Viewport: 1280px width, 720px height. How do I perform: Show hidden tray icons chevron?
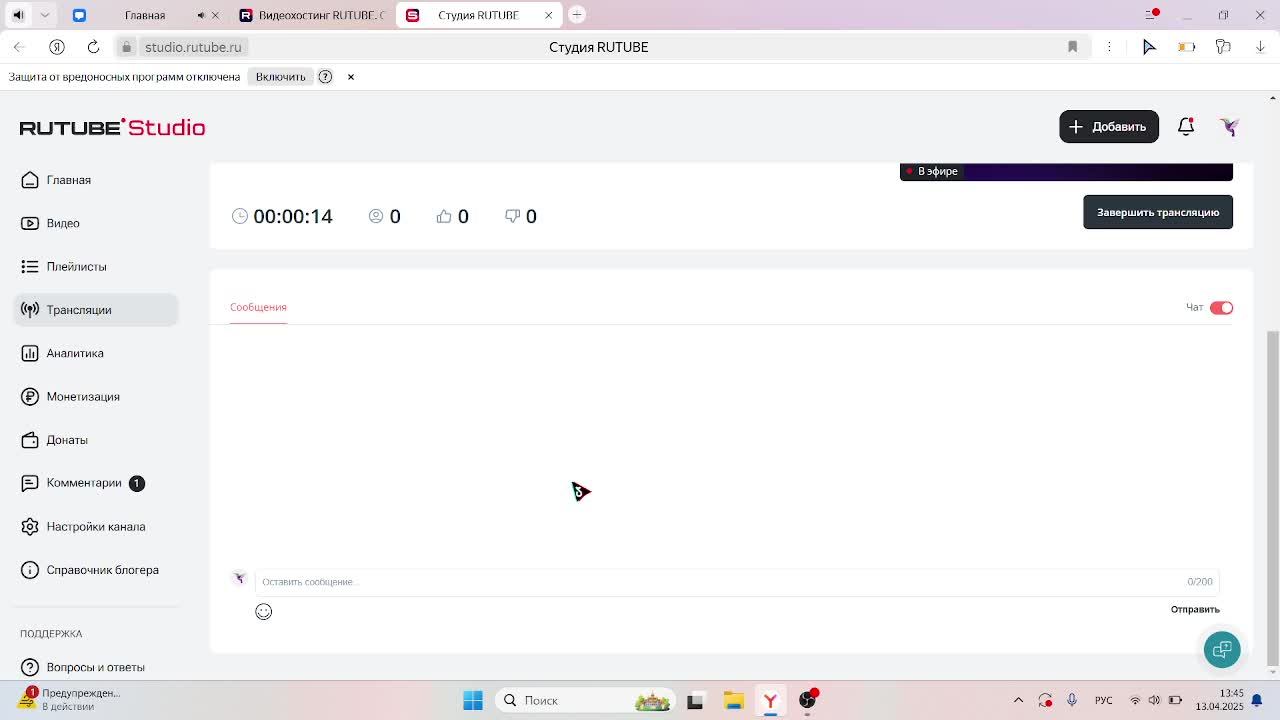[x=1018, y=700]
